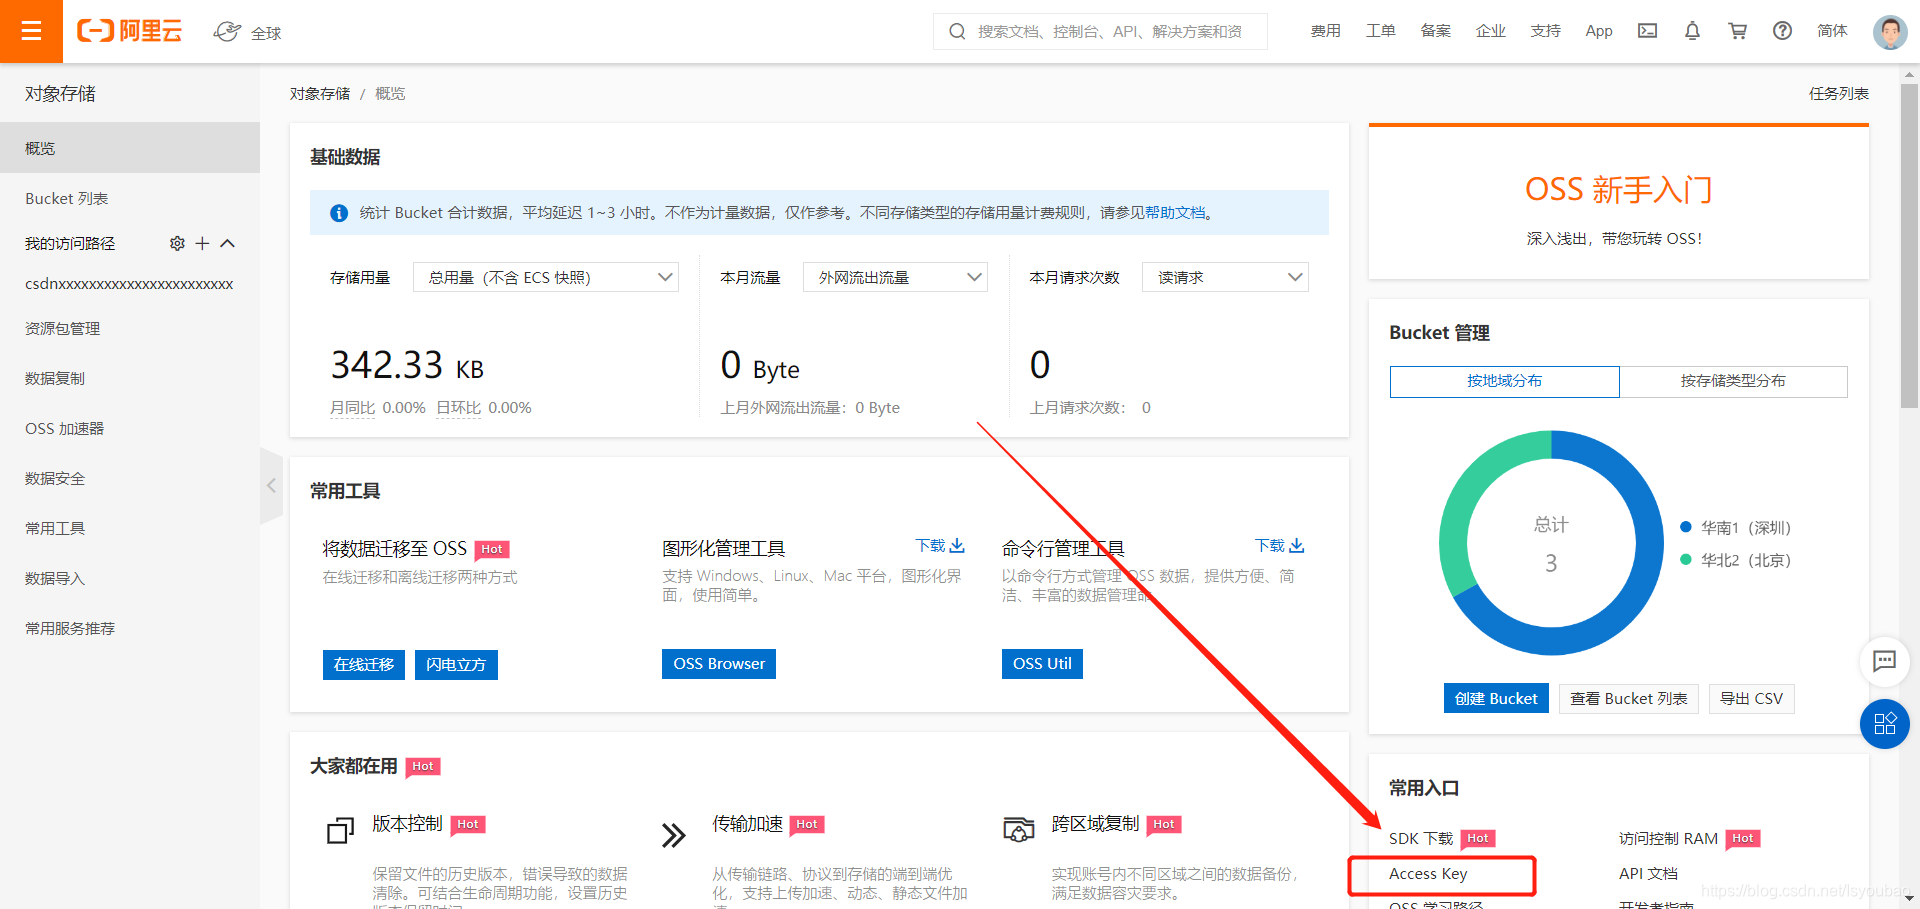Image resolution: width=1920 pixels, height=909 pixels.
Task: Open the shopping cart icon
Action: (1737, 31)
